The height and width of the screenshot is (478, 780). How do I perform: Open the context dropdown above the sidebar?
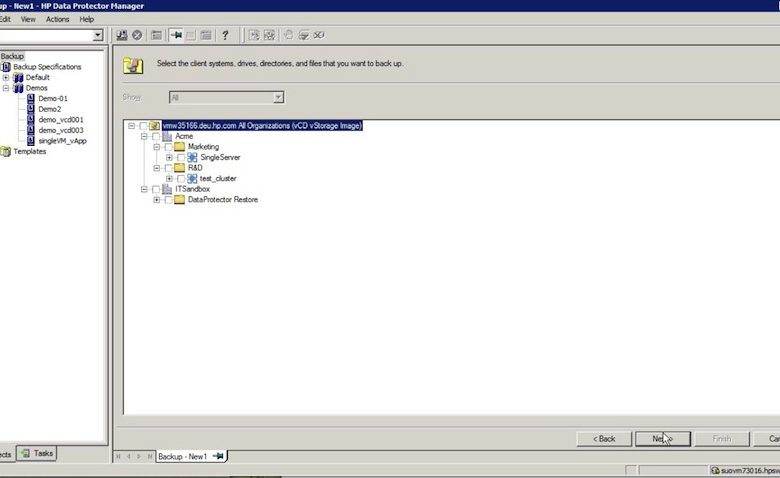pos(98,35)
